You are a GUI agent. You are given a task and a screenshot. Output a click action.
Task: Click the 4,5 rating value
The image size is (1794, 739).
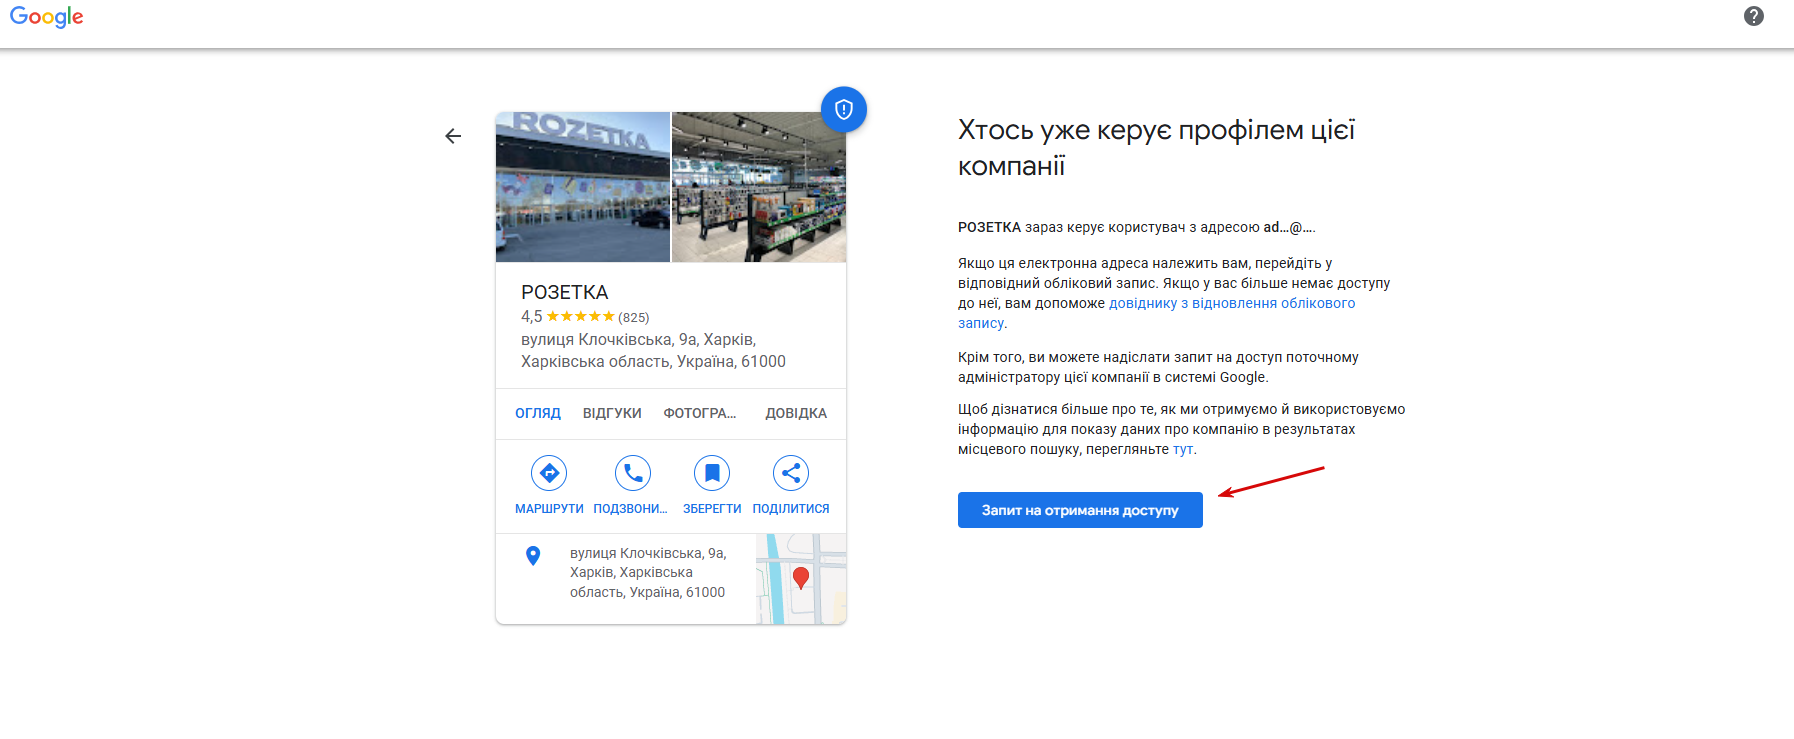click(x=531, y=317)
